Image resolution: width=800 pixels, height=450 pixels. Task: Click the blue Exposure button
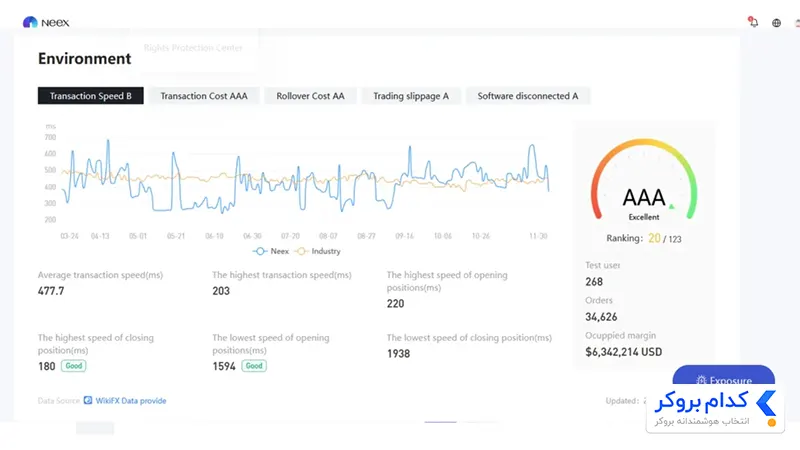(x=723, y=378)
